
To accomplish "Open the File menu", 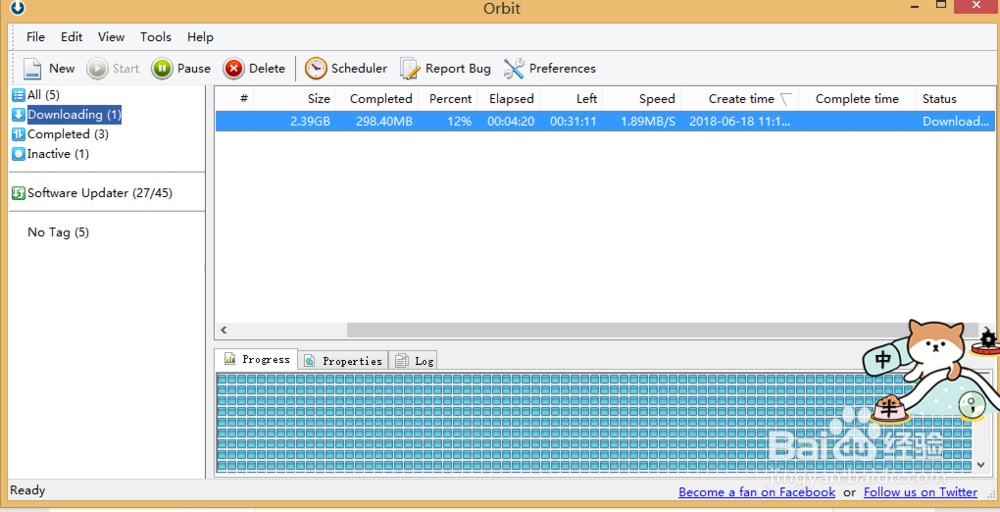I will click(x=36, y=37).
